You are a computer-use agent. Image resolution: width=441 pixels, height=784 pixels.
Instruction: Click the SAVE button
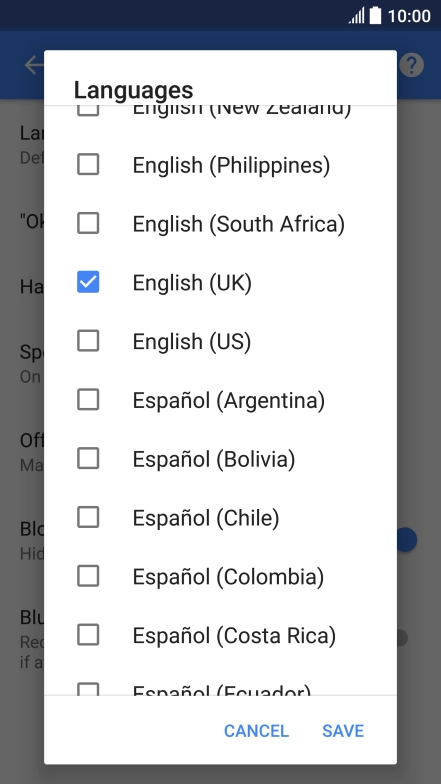[x=343, y=731]
